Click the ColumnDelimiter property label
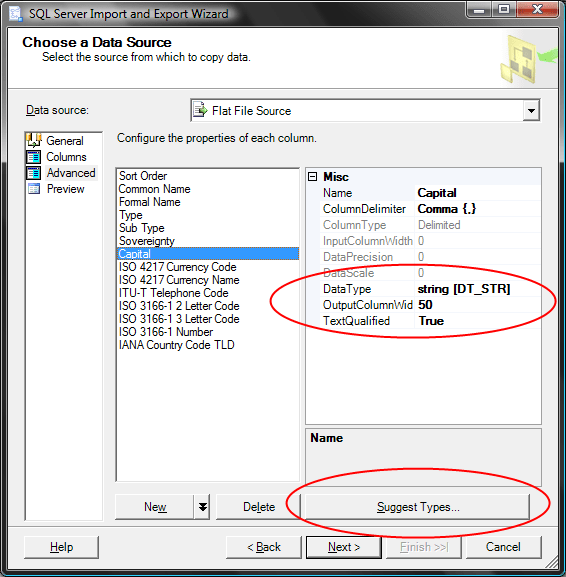Image resolution: width=566 pixels, height=577 pixels. pos(364,209)
